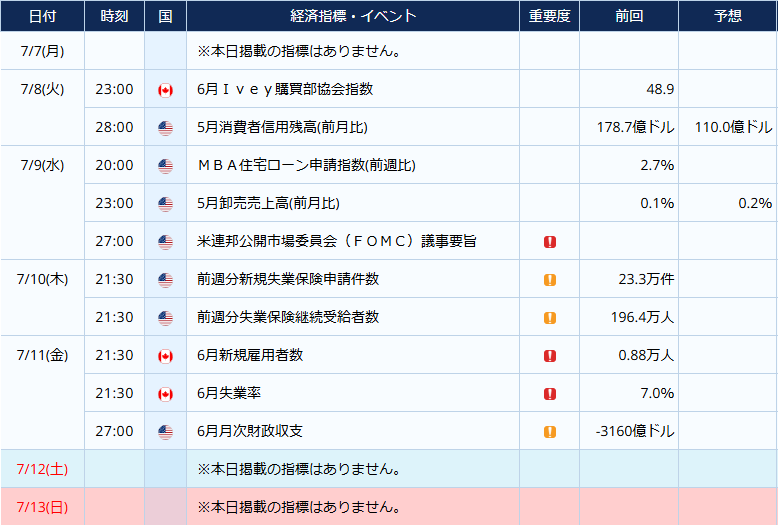Click ＭＢＡ住宅ローン申請指数(前週比) indicator name
Screen dimensions: 778x526
pos(306,165)
